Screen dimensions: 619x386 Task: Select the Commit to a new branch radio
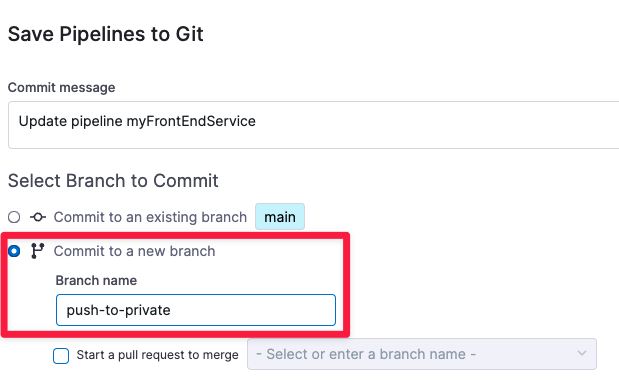click(x=14, y=251)
